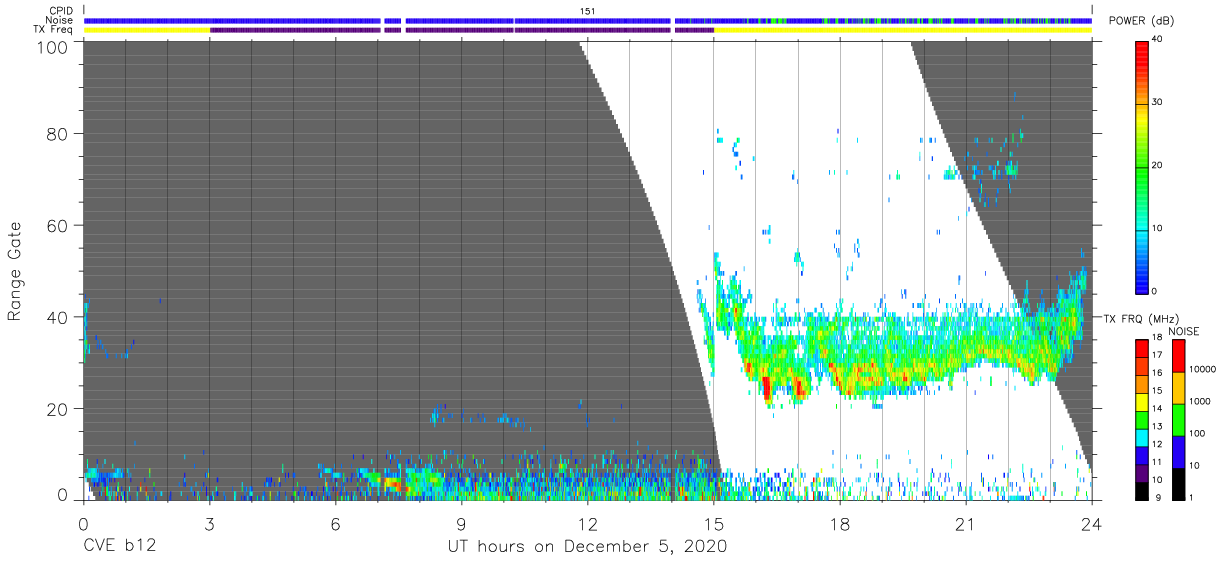Screen dimensions: 1228x567
Task: Click the 100 tick on NOISE legend
Action: point(1199,433)
